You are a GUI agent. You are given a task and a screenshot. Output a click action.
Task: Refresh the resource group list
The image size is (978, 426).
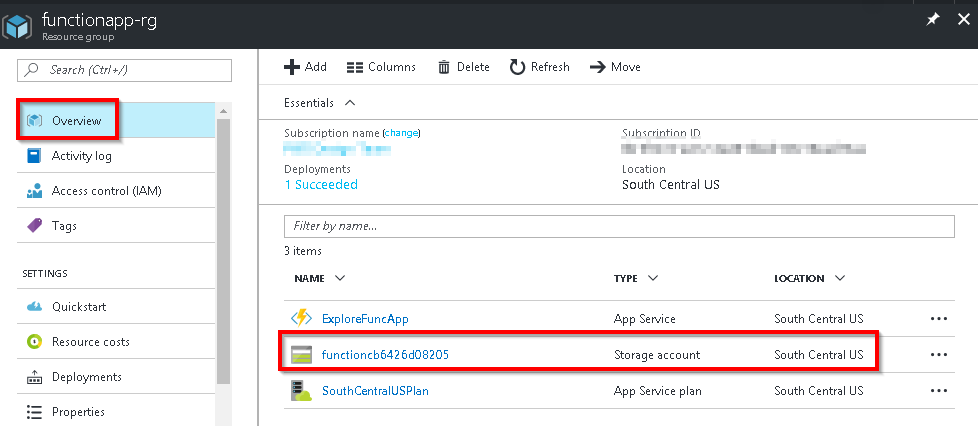coord(539,67)
